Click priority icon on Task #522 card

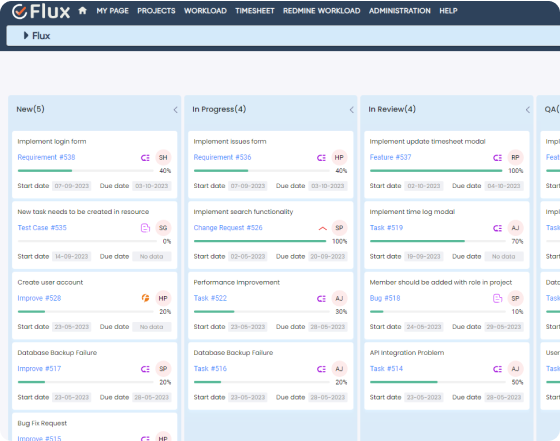click(x=321, y=299)
